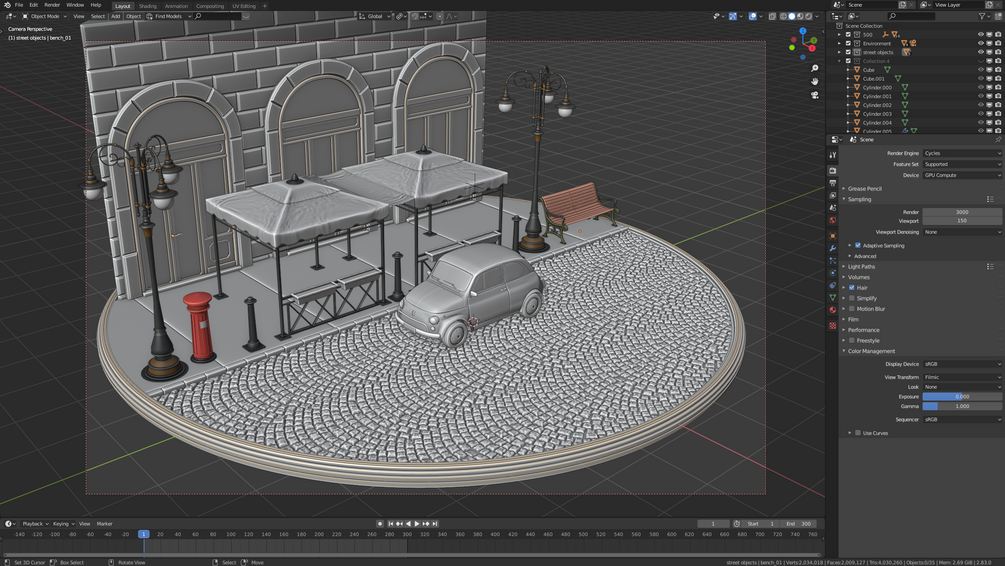The height and width of the screenshot is (566, 1005).
Task: Enable the Motion Blur checkbox
Action: pyautogui.click(x=852, y=309)
